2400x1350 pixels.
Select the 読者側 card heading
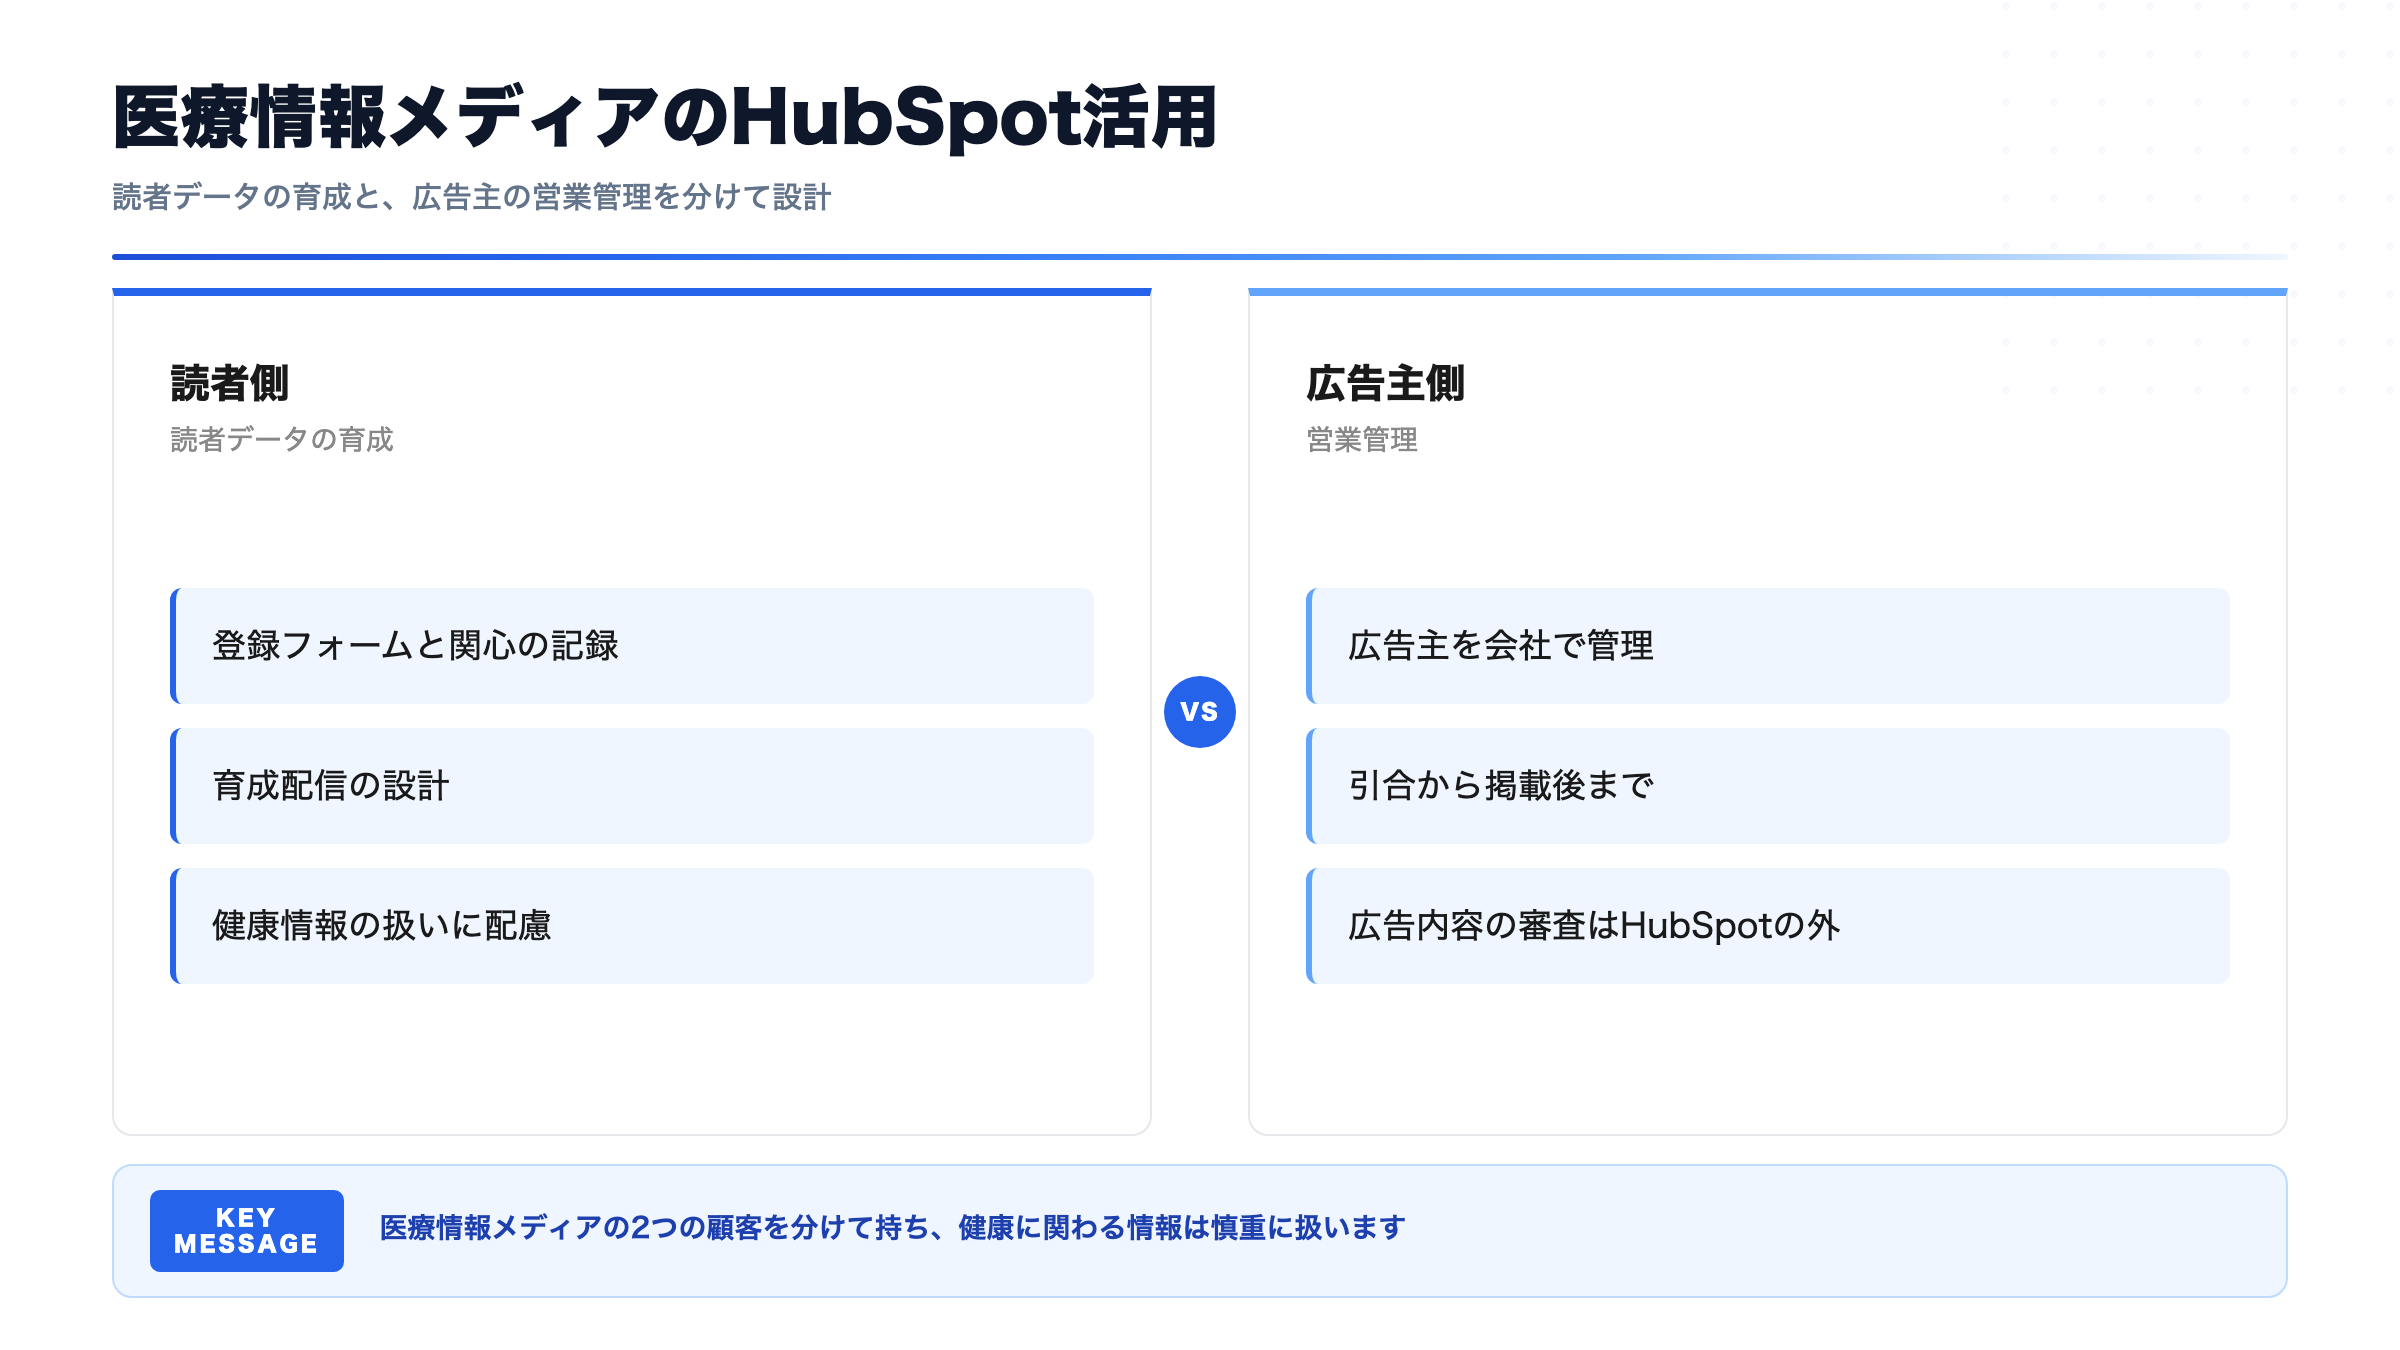(x=230, y=383)
